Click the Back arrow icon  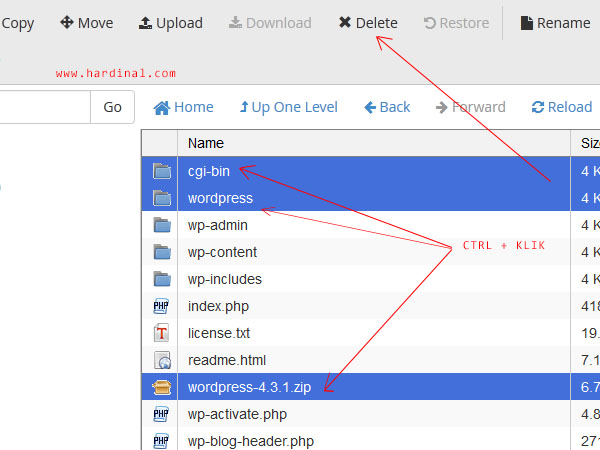click(x=370, y=108)
